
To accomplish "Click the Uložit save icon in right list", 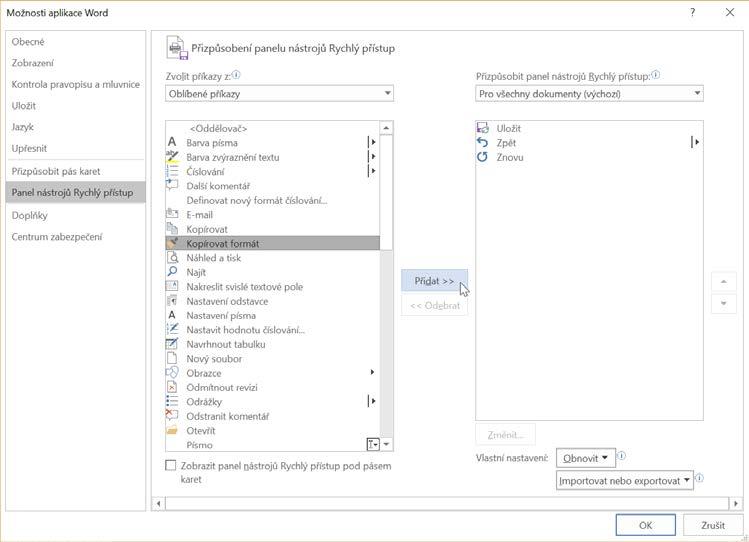I will click(x=483, y=128).
